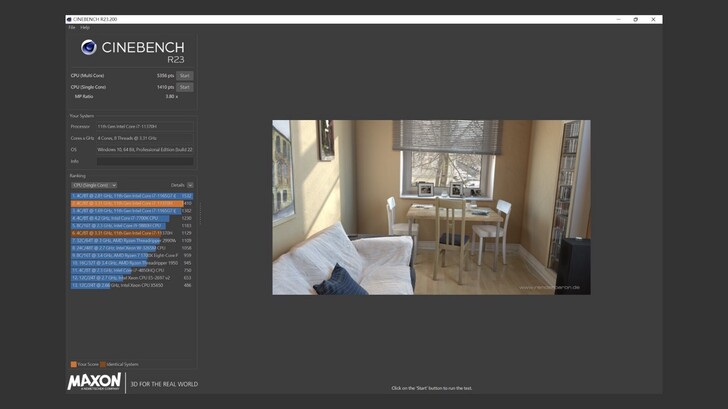Open the File menu
The image size is (728, 409).
[x=72, y=27]
